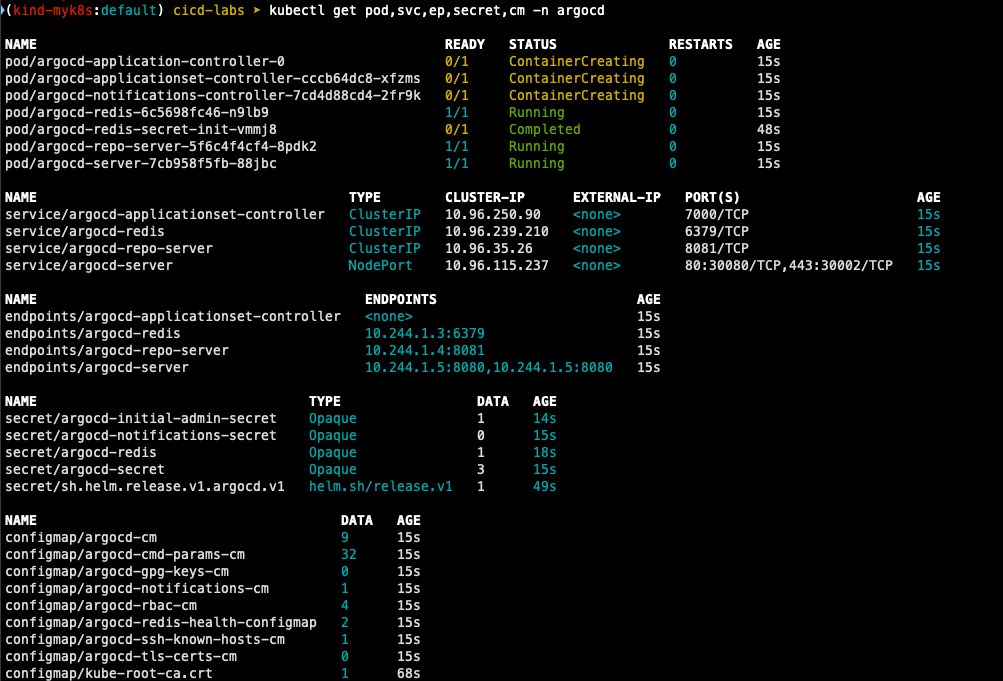Click the EXTERNAL-IP column header
This screenshot has width=1003, height=681.
tap(617, 197)
